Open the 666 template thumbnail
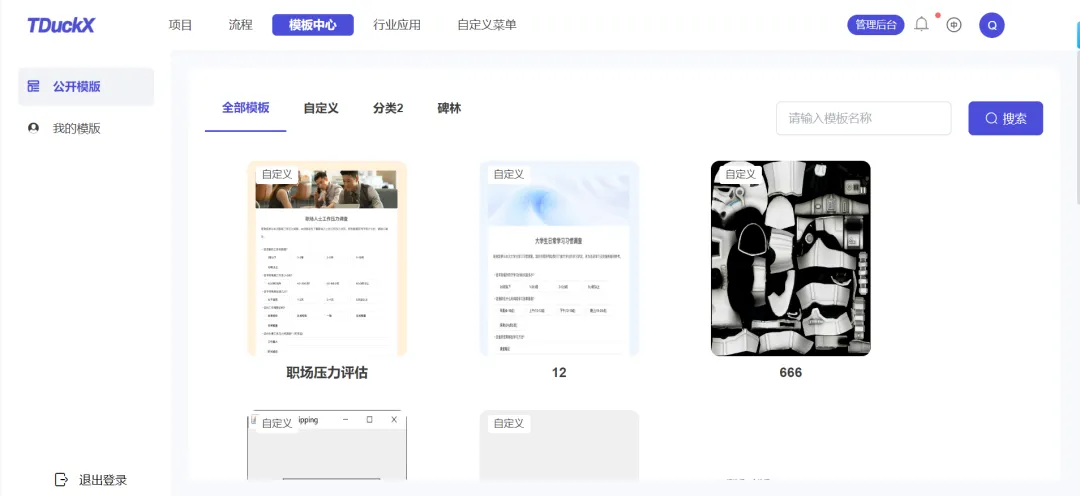 (791, 258)
